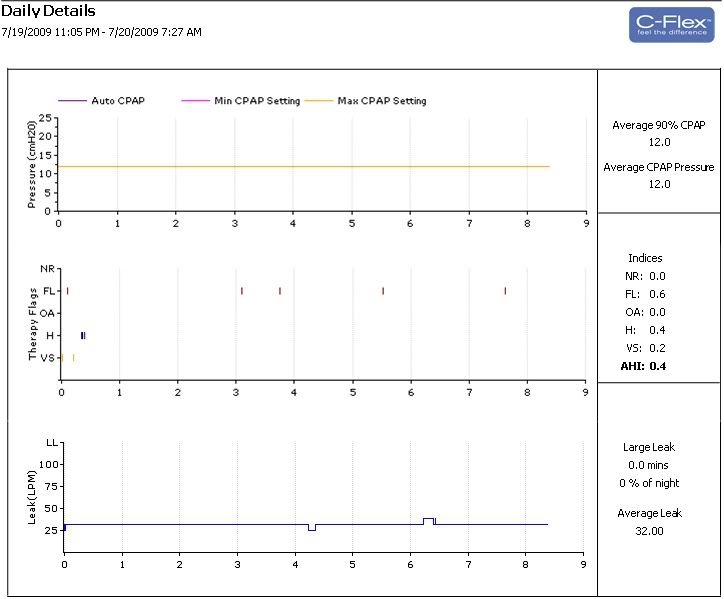Click the purple Auto CPAP legend line
724x599 pixels.
click(72, 101)
